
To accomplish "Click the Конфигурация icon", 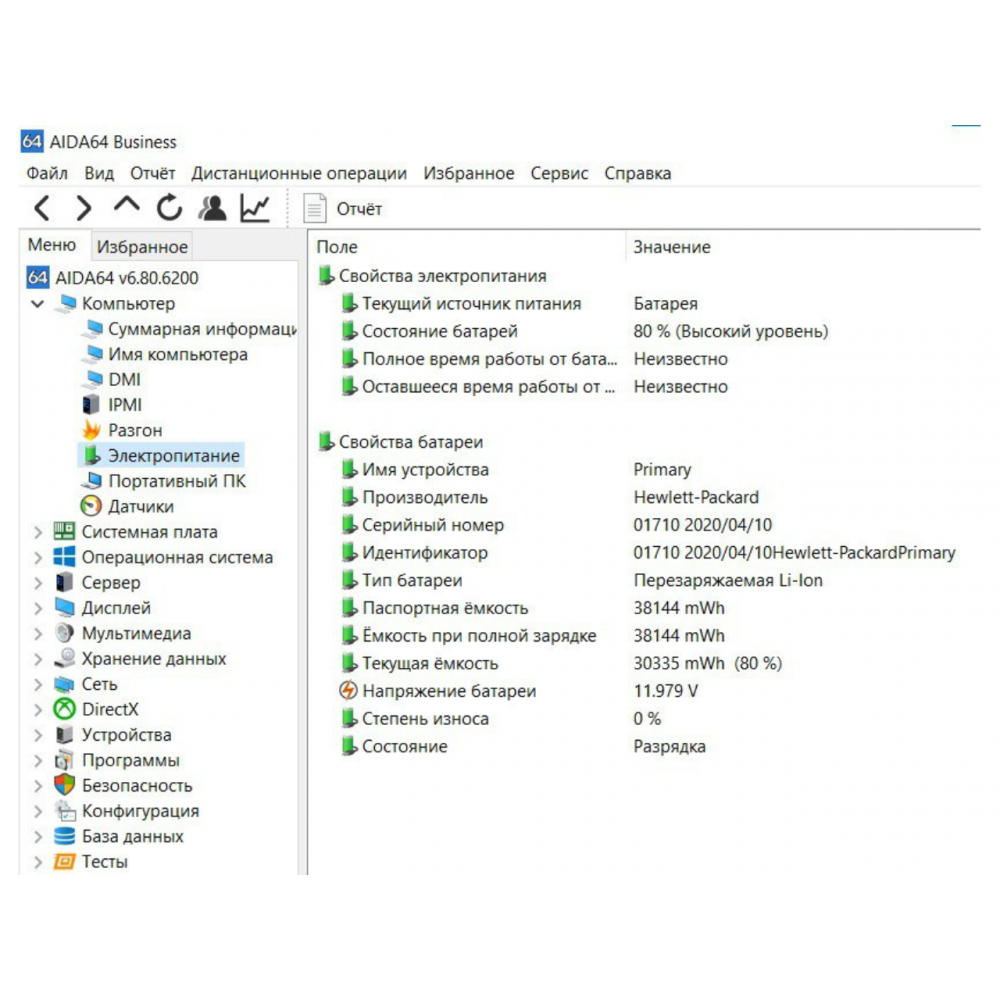I will (x=64, y=811).
